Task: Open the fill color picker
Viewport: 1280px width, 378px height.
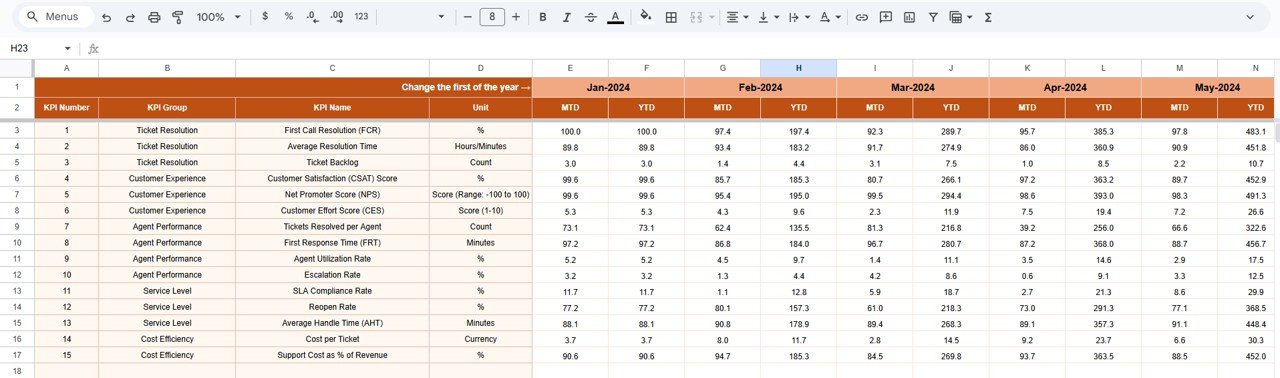Action: (x=645, y=17)
